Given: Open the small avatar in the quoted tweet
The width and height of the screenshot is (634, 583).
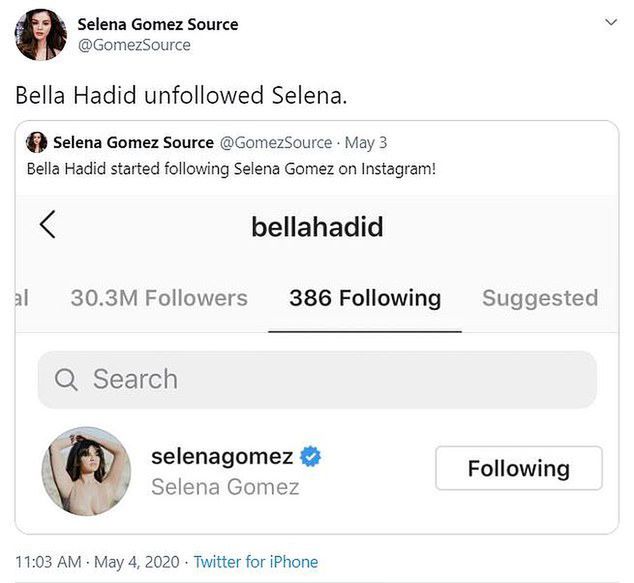Looking at the screenshot, I should coord(37,142).
